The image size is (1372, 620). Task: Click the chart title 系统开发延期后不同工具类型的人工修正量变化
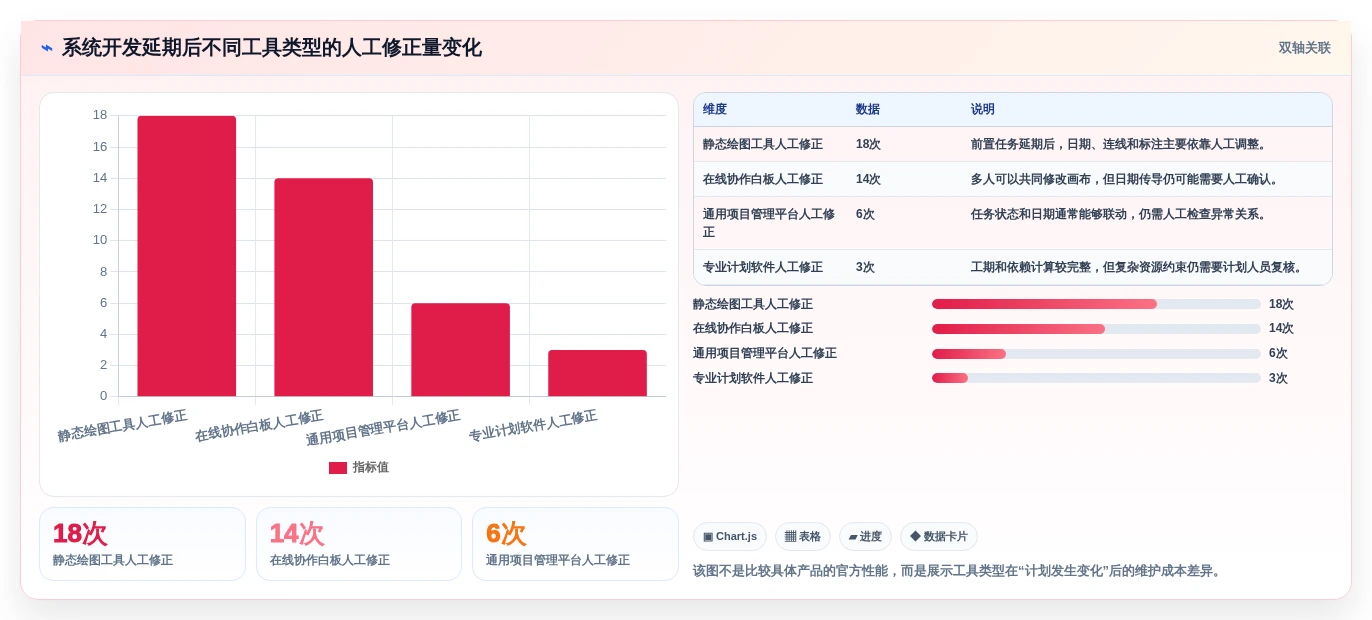coord(272,48)
